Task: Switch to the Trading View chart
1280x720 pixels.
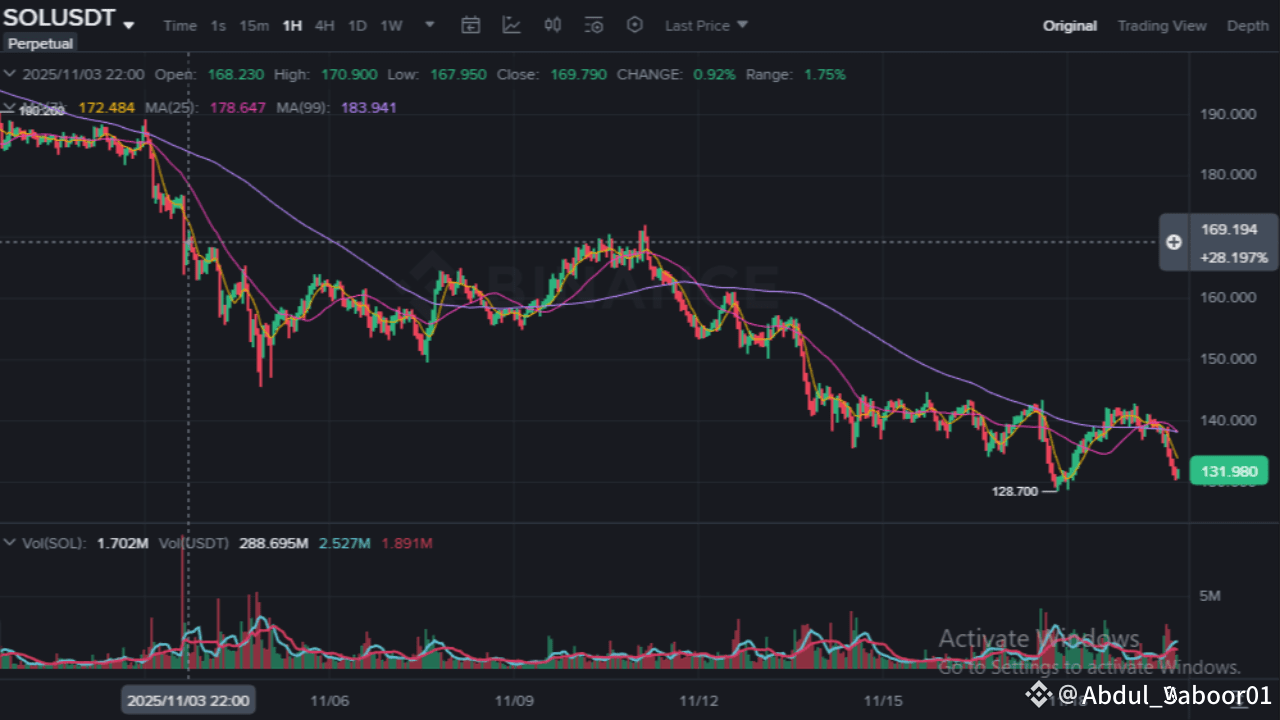Action: pos(1162,26)
